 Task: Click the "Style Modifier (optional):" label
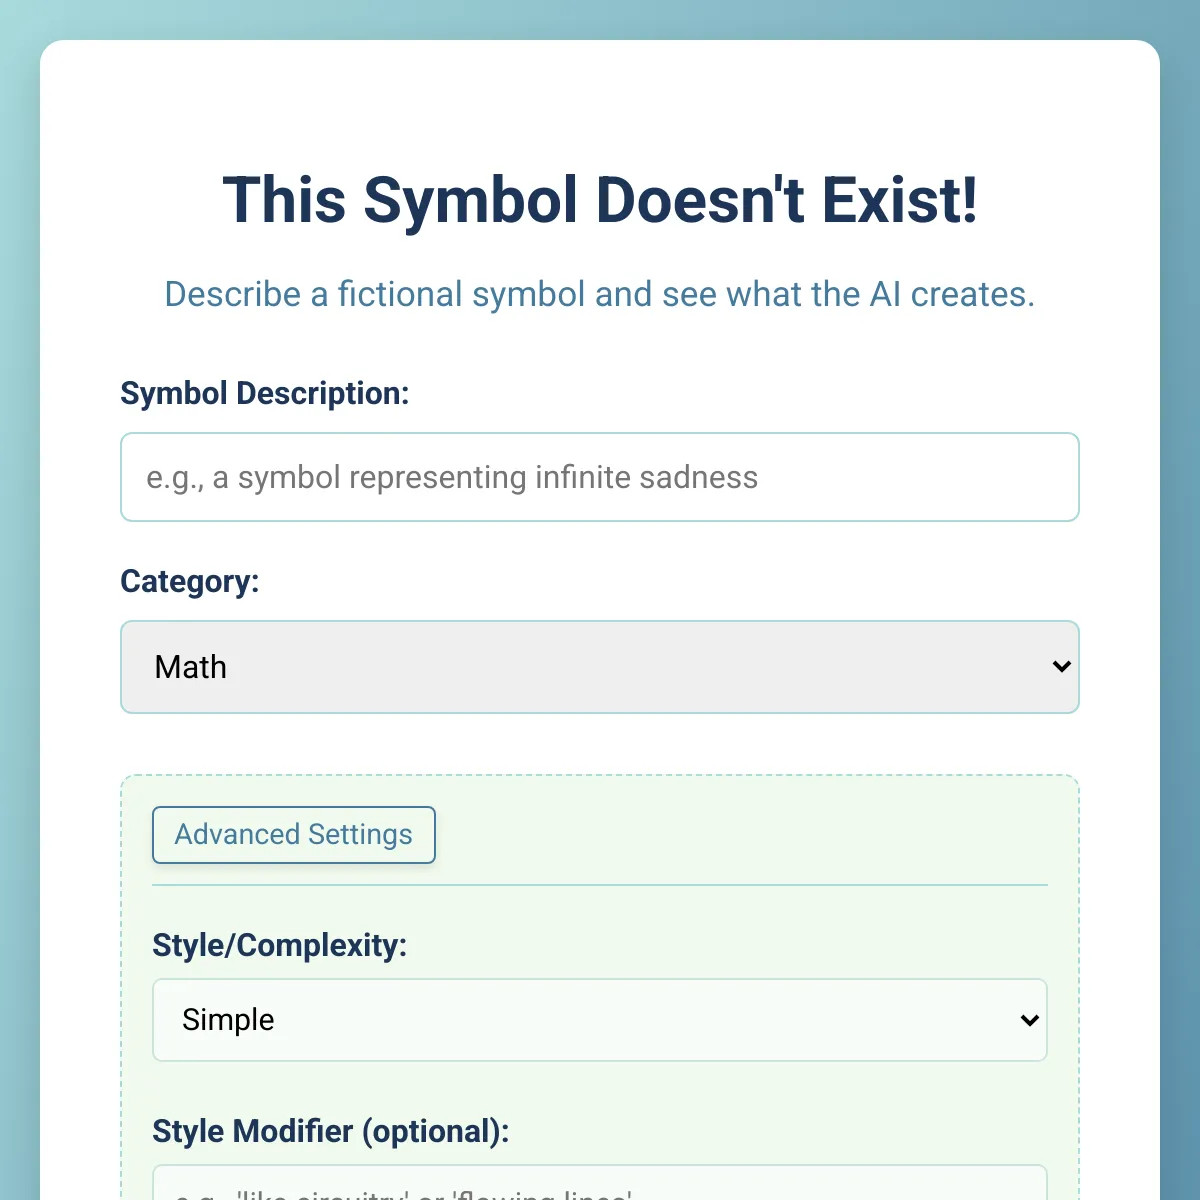coord(331,1131)
